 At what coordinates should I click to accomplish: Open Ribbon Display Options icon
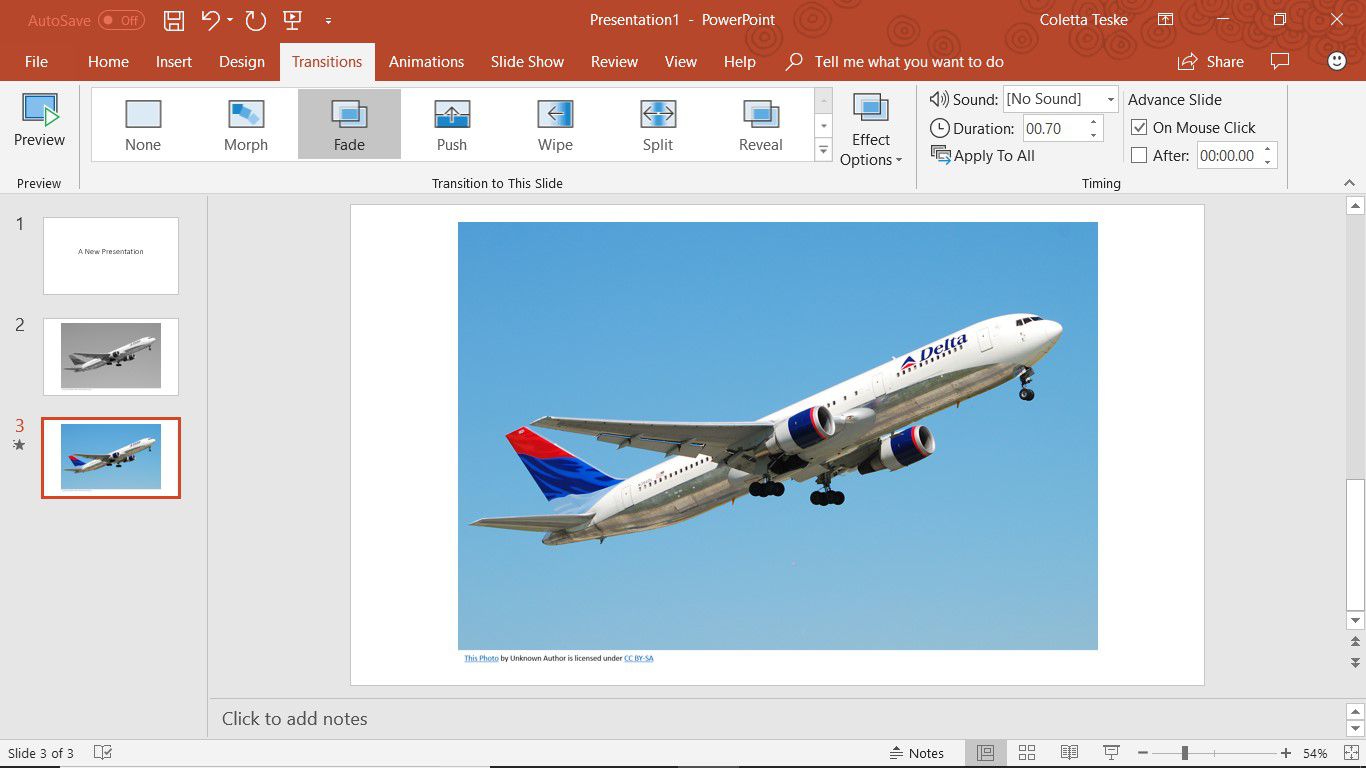coord(1165,20)
